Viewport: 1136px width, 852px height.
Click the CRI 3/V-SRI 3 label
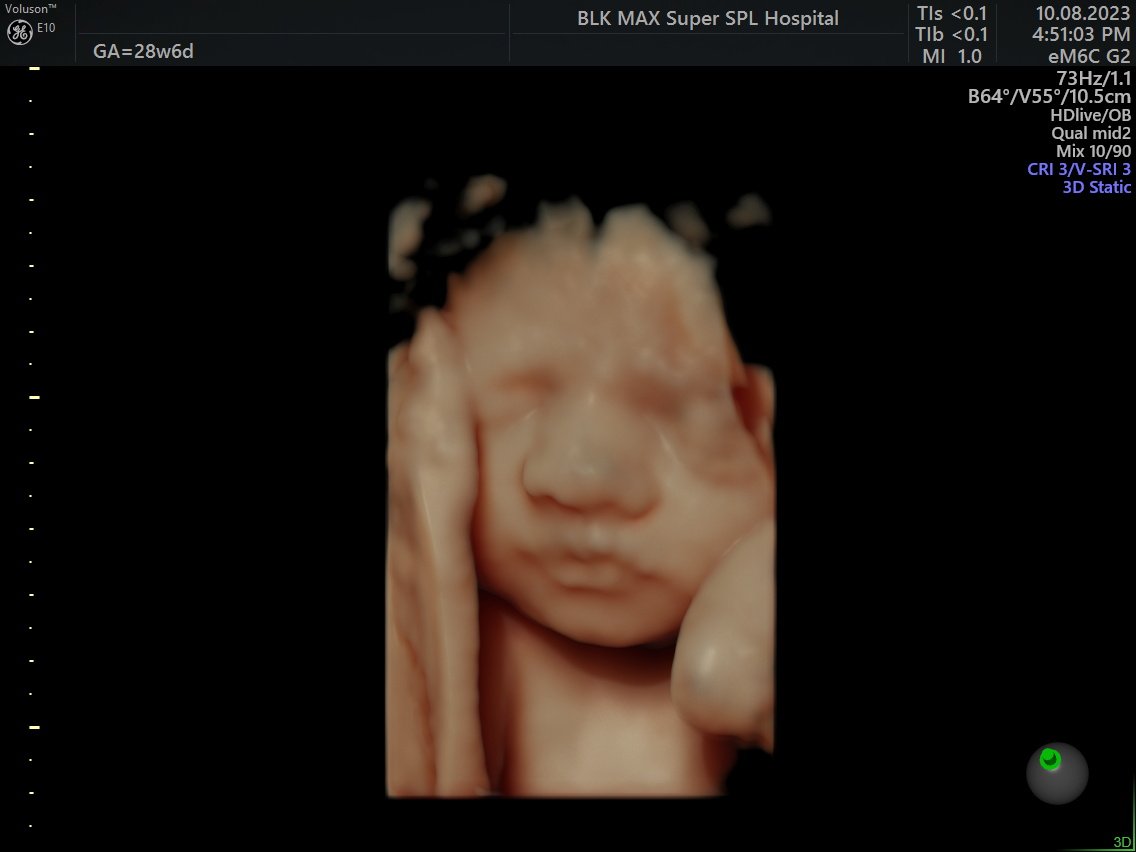(1079, 169)
